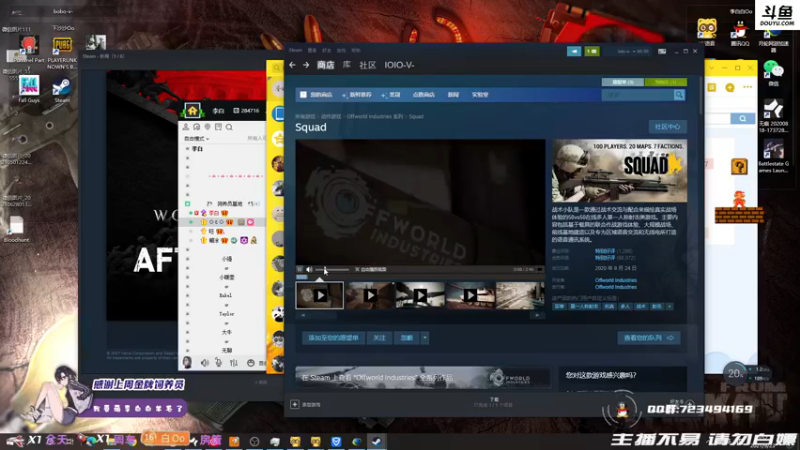This screenshot has width=800, height=450.
Task: Click the Squad capsule header image
Action: click(x=619, y=171)
